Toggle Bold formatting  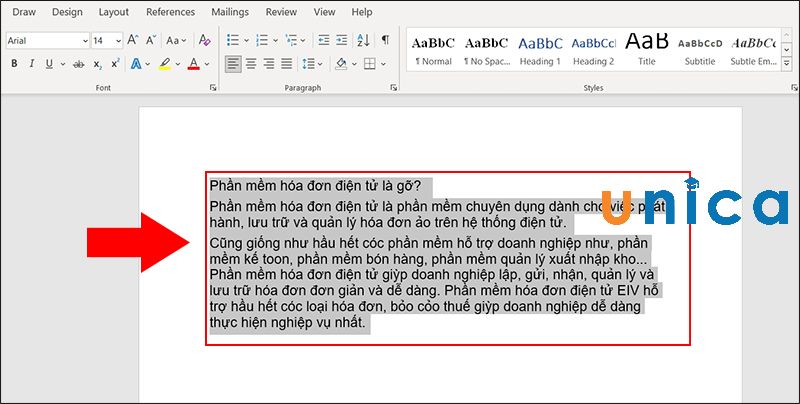15,64
